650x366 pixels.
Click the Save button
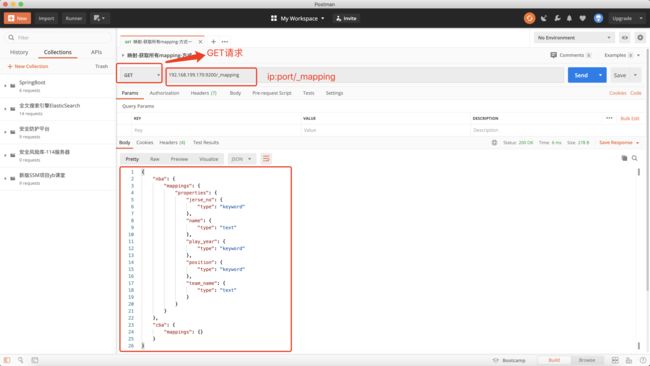tap(620, 75)
